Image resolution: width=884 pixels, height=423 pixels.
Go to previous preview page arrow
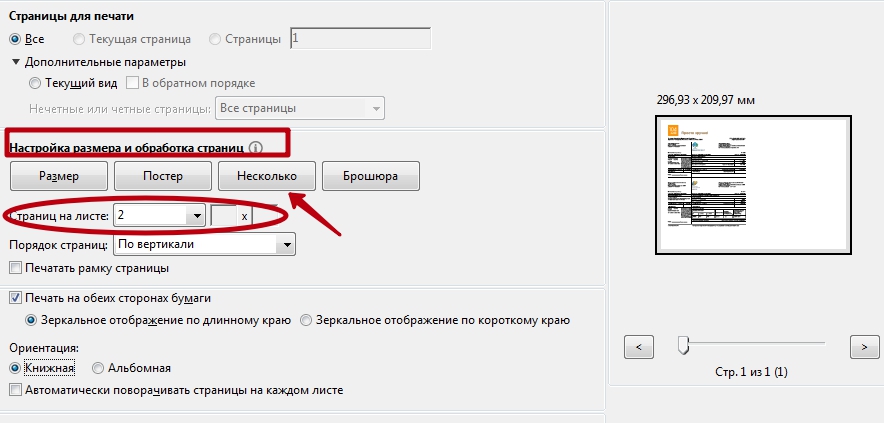638,346
